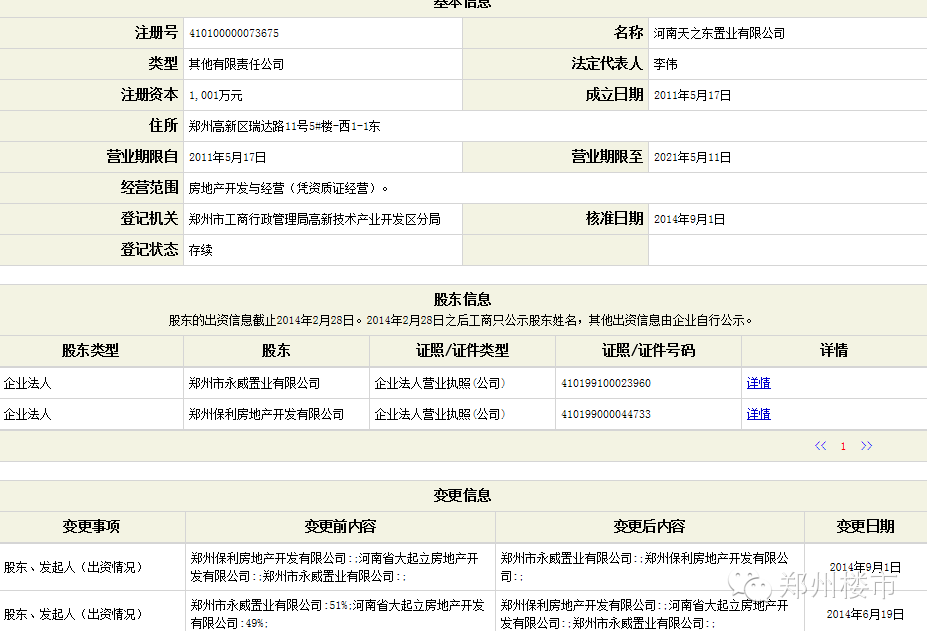This screenshot has height=631, width=927.
Task: Click the 变更后内容 column header
Action: (649, 526)
